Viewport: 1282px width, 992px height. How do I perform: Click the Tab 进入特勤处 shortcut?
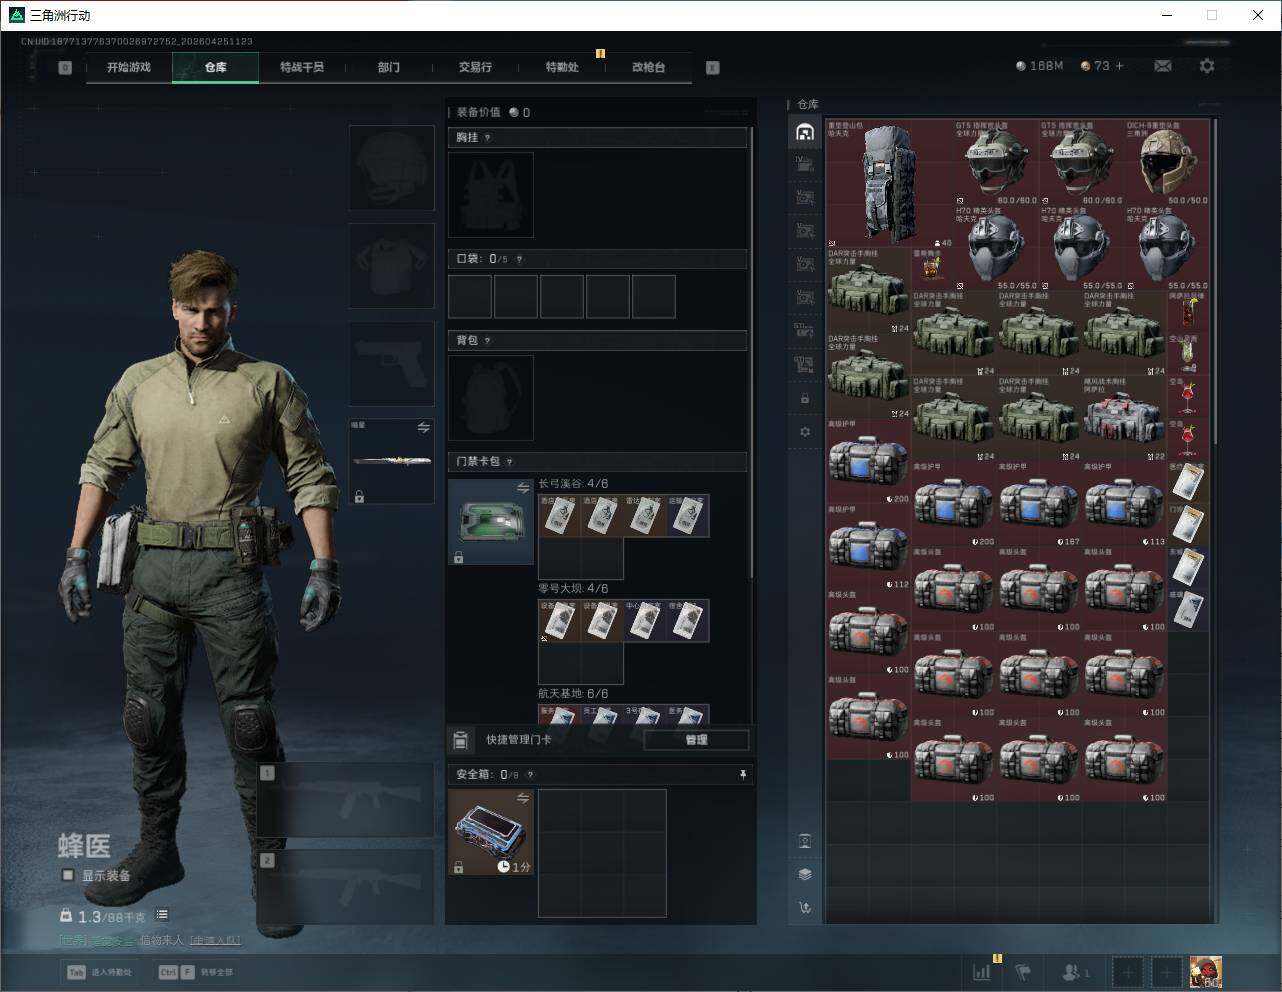pos(100,972)
